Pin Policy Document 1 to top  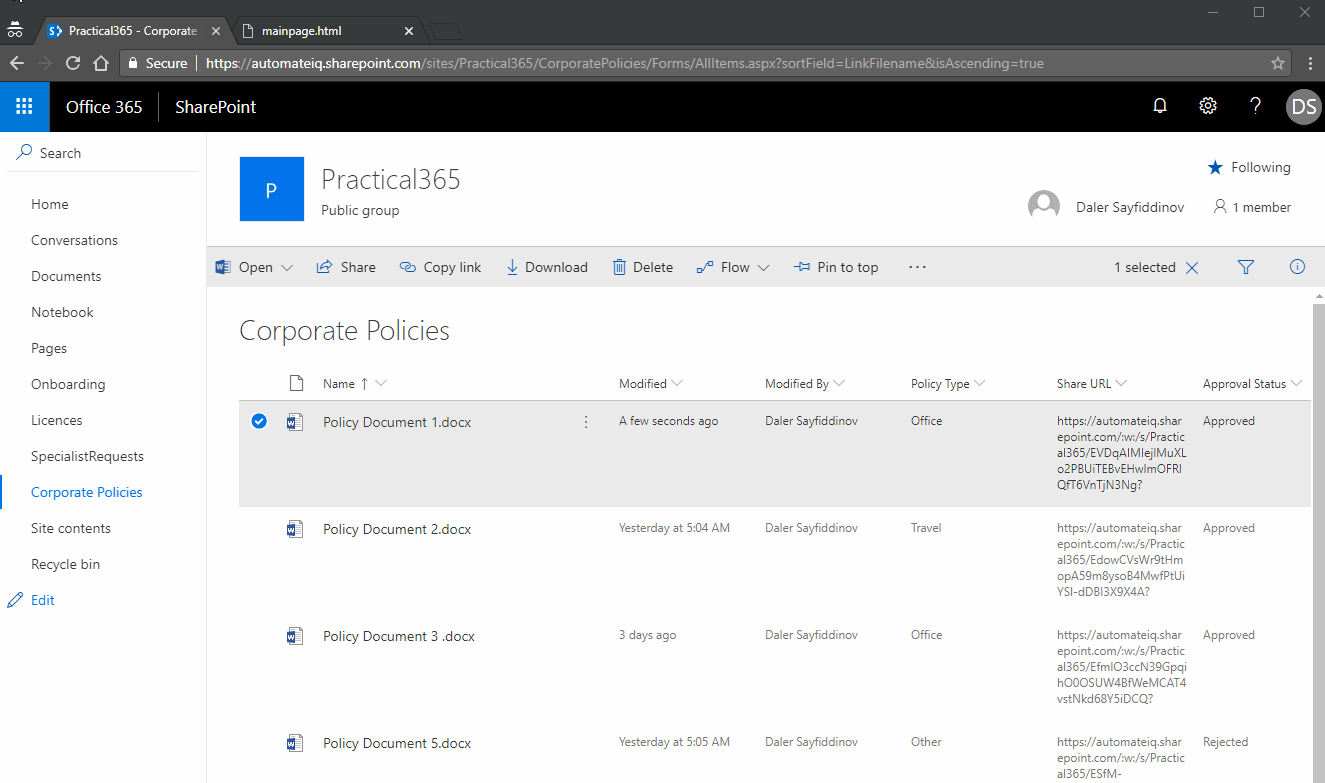point(836,267)
